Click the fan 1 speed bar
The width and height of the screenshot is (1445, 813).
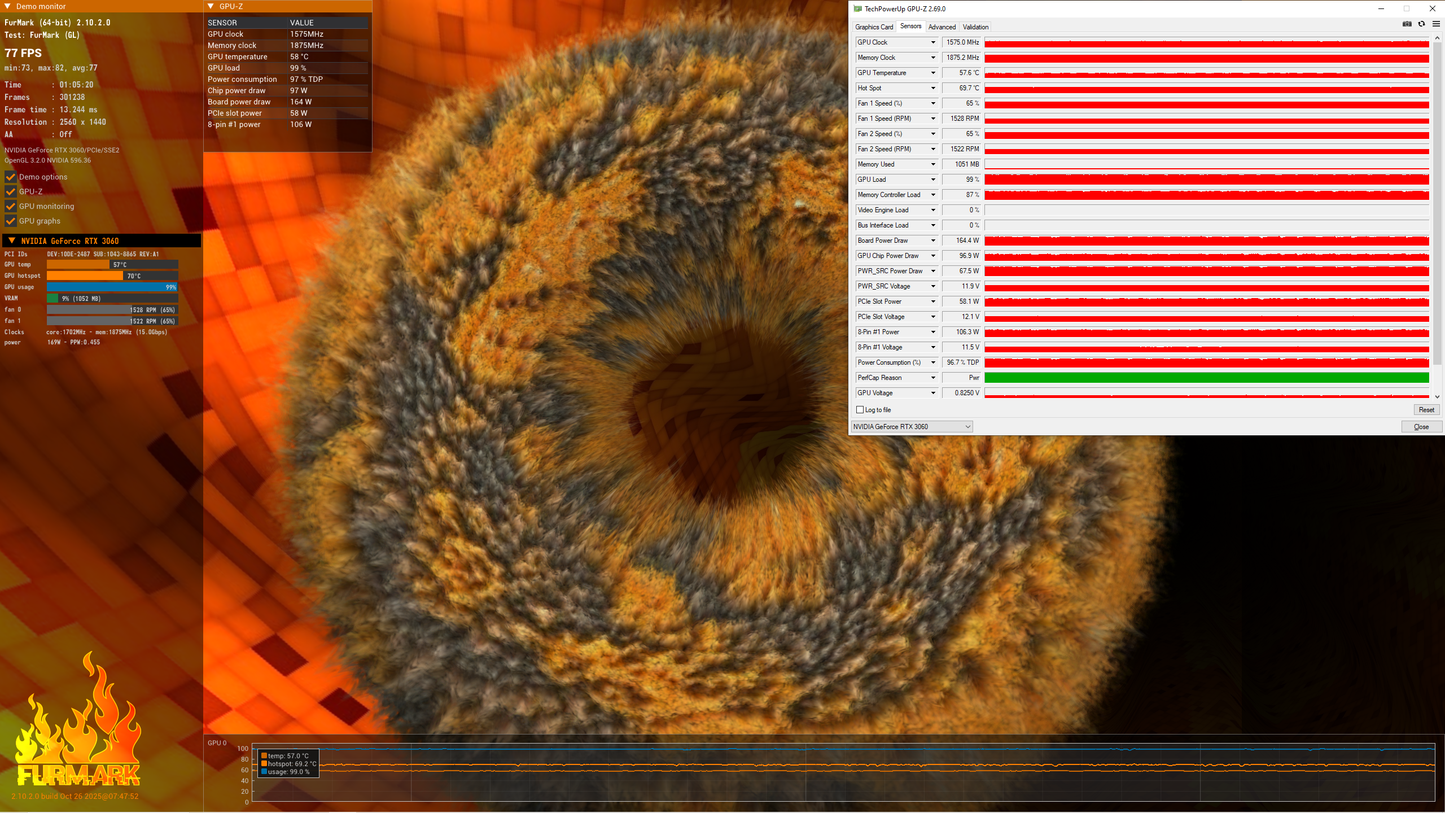pyautogui.click(x=112, y=321)
